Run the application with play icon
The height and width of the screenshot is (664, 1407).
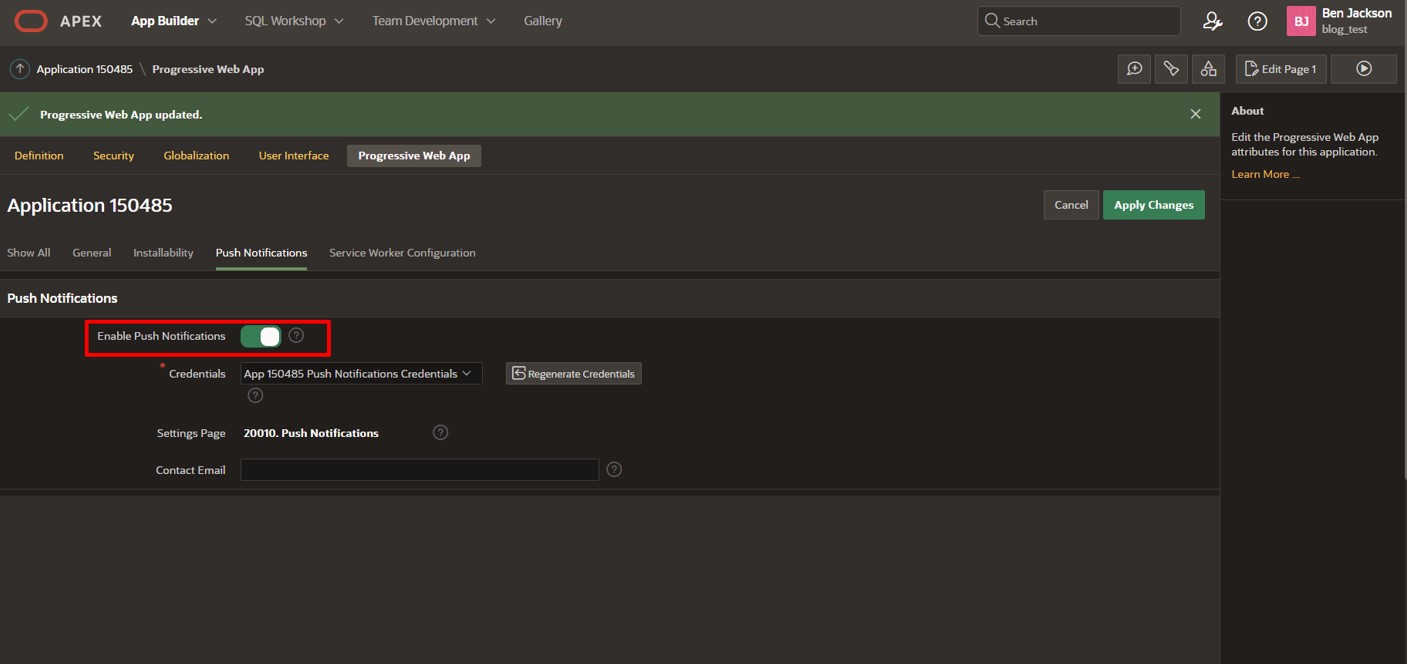(x=1364, y=69)
